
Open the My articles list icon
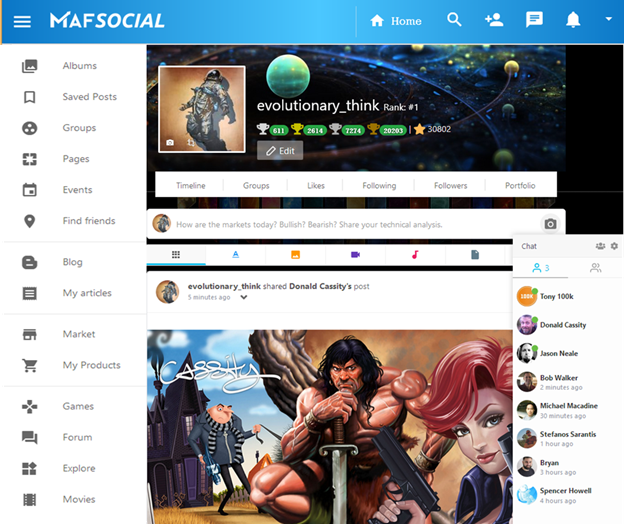29,294
